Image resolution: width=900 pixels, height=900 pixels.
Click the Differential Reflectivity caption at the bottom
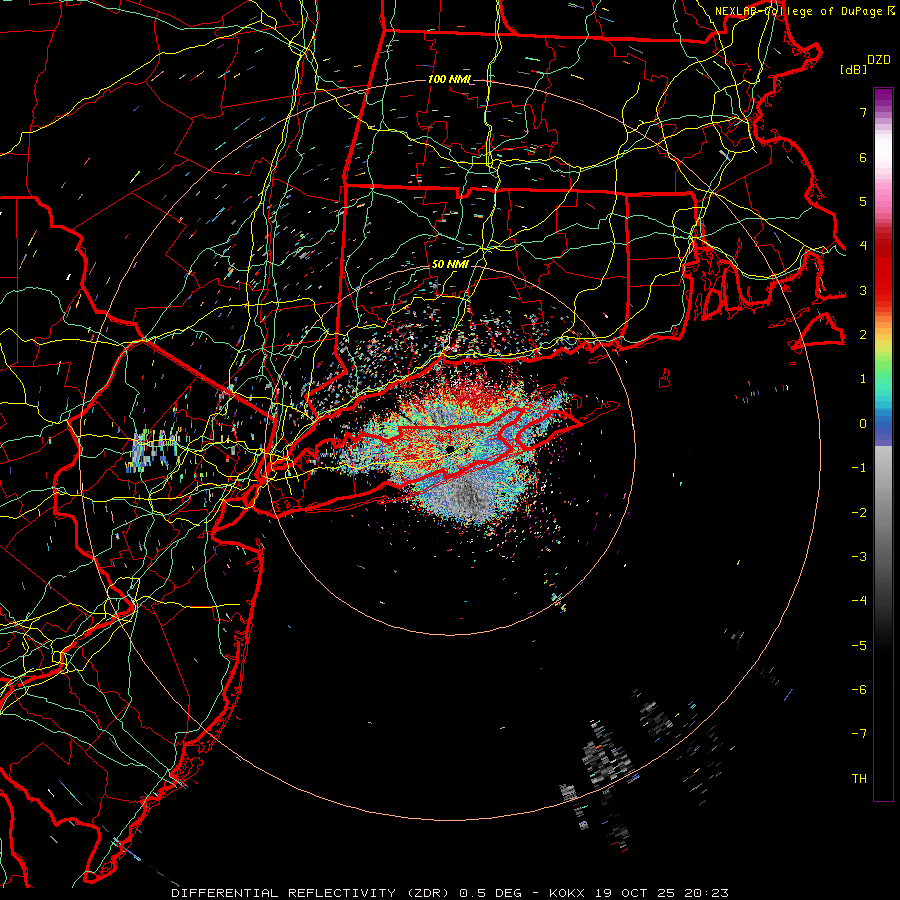(449, 893)
